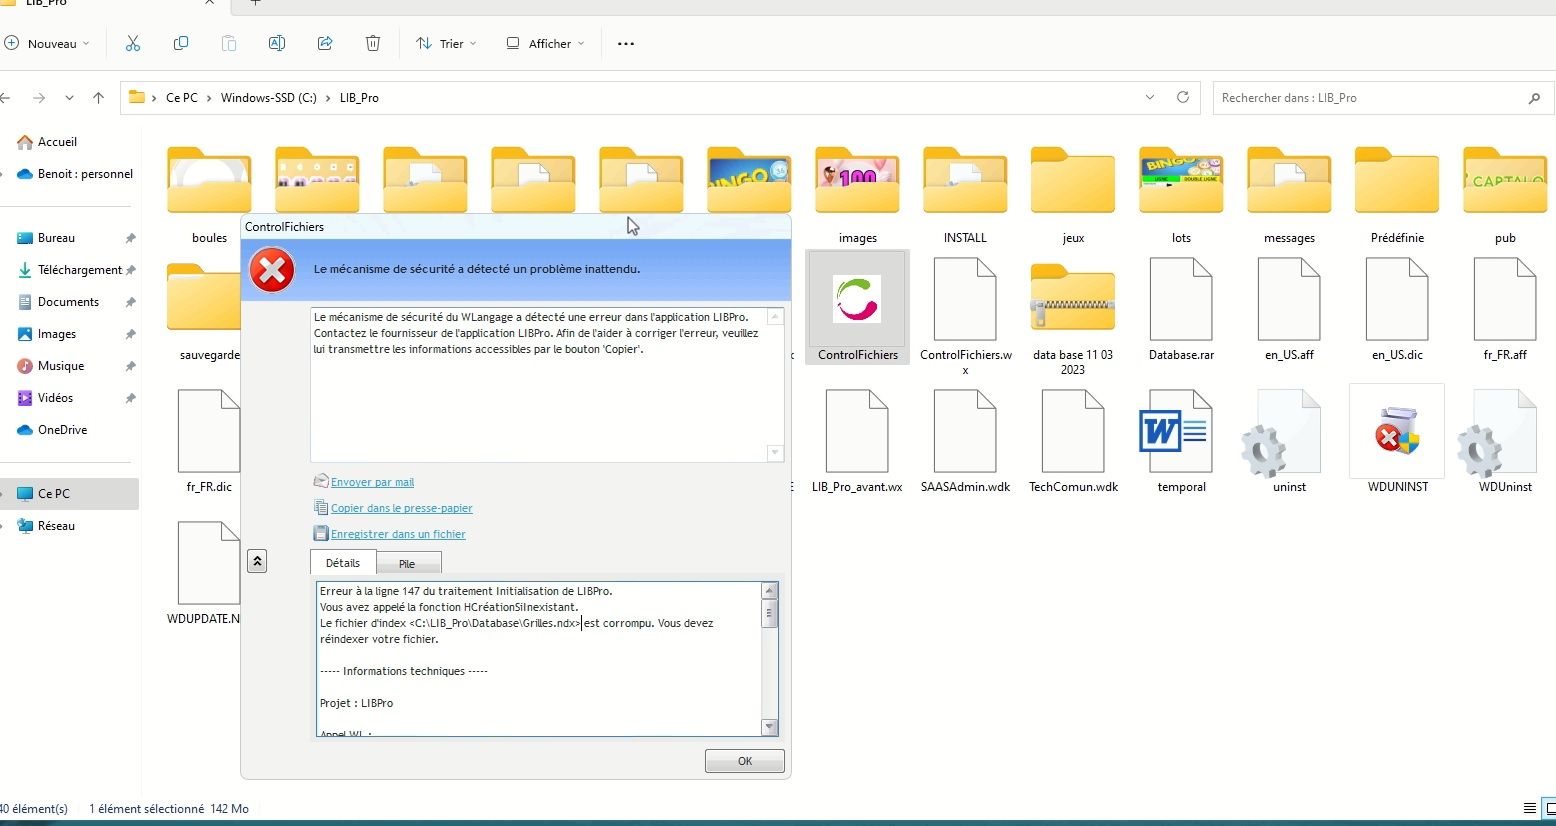Open Vidéos in quick access

55,398
